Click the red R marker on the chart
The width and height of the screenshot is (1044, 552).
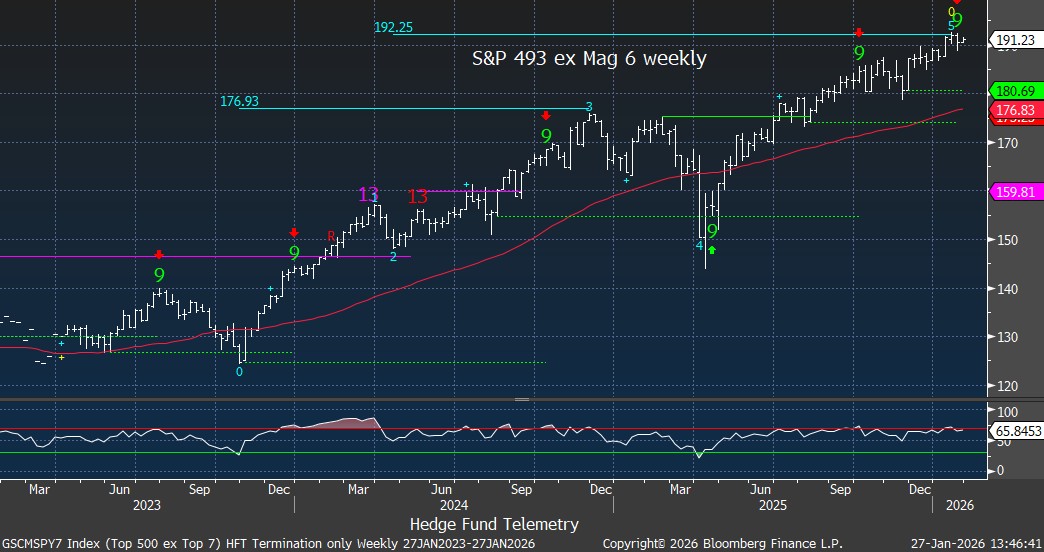331,235
